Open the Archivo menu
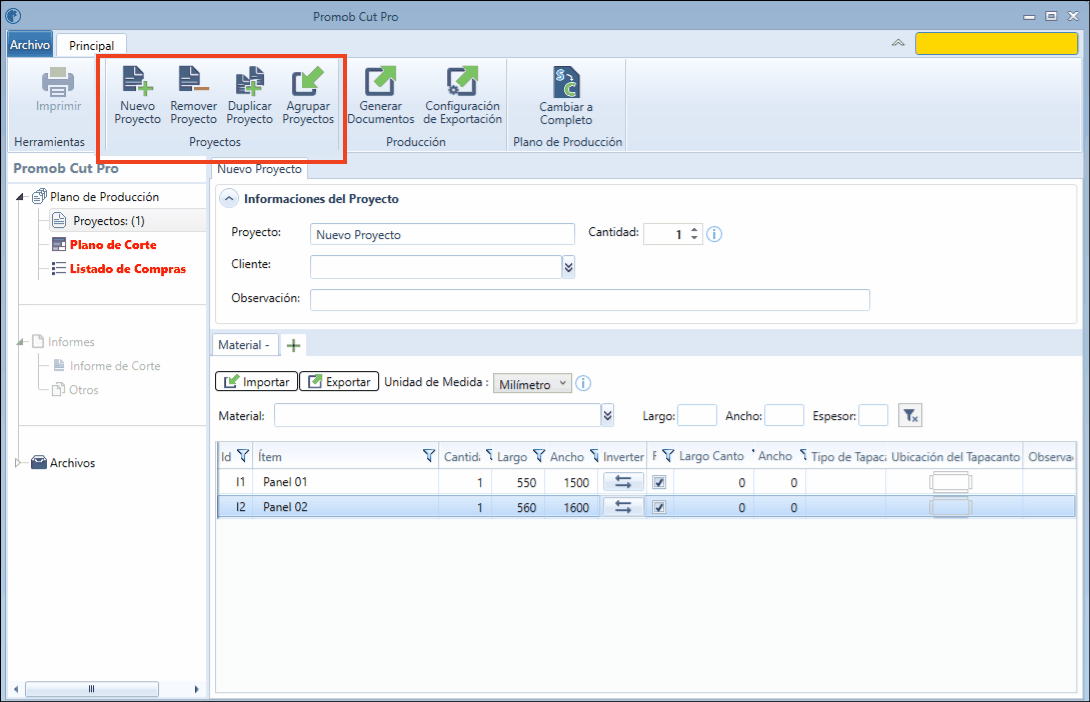 tap(30, 44)
